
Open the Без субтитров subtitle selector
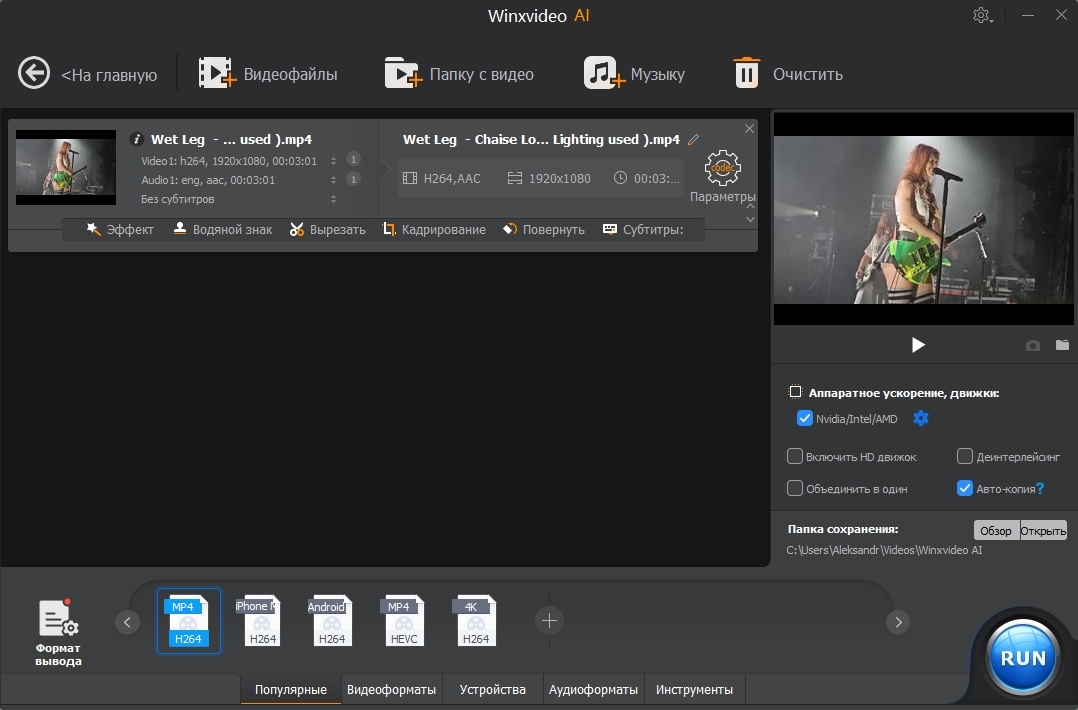(x=333, y=199)
